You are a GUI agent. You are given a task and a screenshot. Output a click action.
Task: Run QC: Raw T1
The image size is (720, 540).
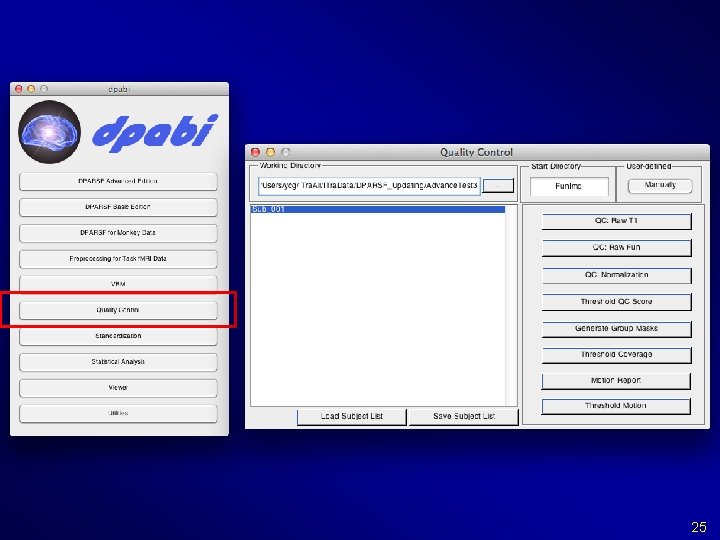click(616, 221)
